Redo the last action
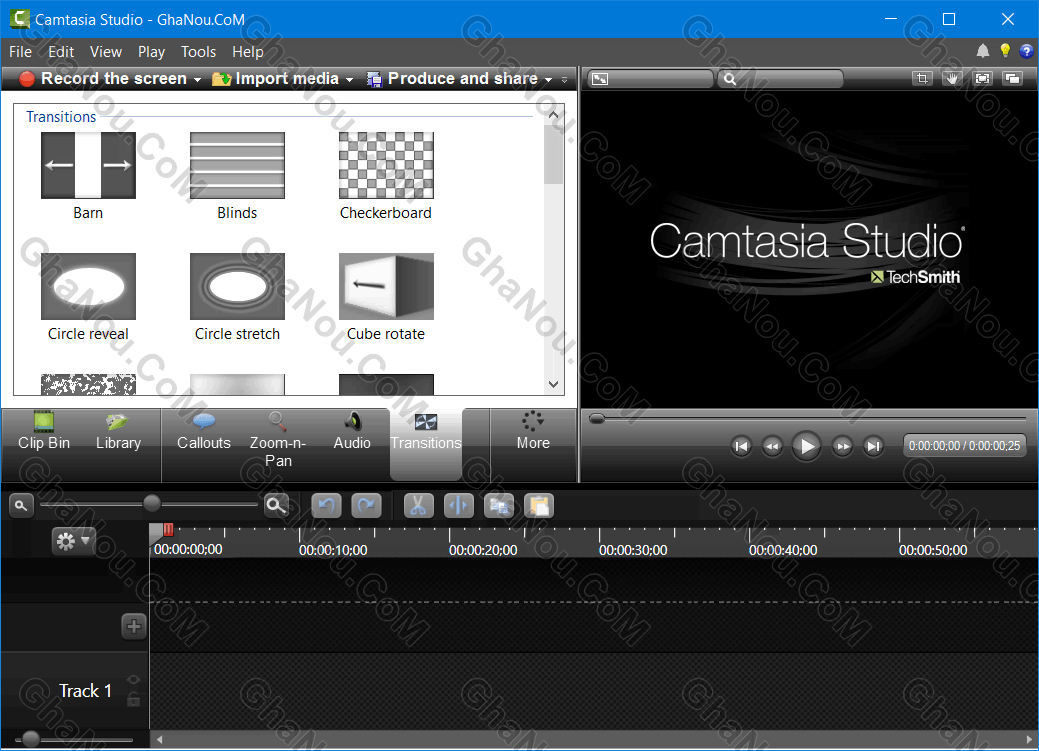This screenshot has height=751, width=1039. click(366, 506)
